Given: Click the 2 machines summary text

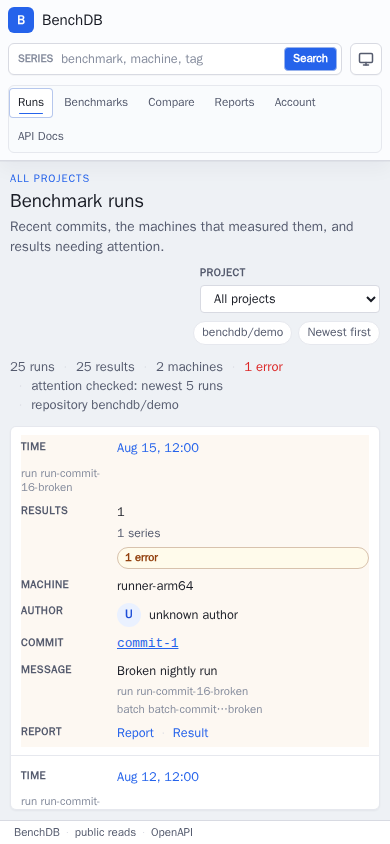Looking at the screenshot, I should 189,367.
